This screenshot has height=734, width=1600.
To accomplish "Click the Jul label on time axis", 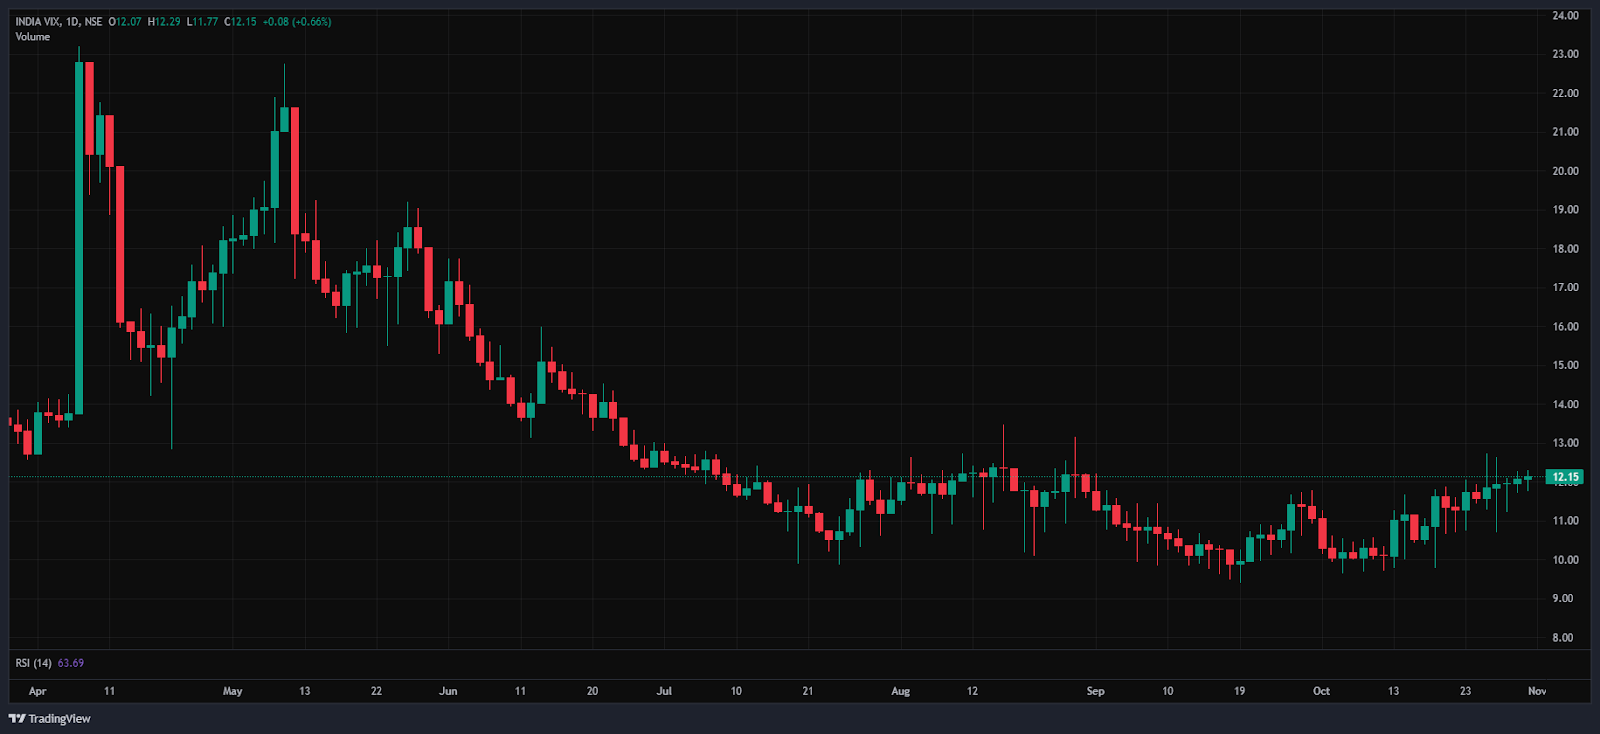I will coord(664,691).
